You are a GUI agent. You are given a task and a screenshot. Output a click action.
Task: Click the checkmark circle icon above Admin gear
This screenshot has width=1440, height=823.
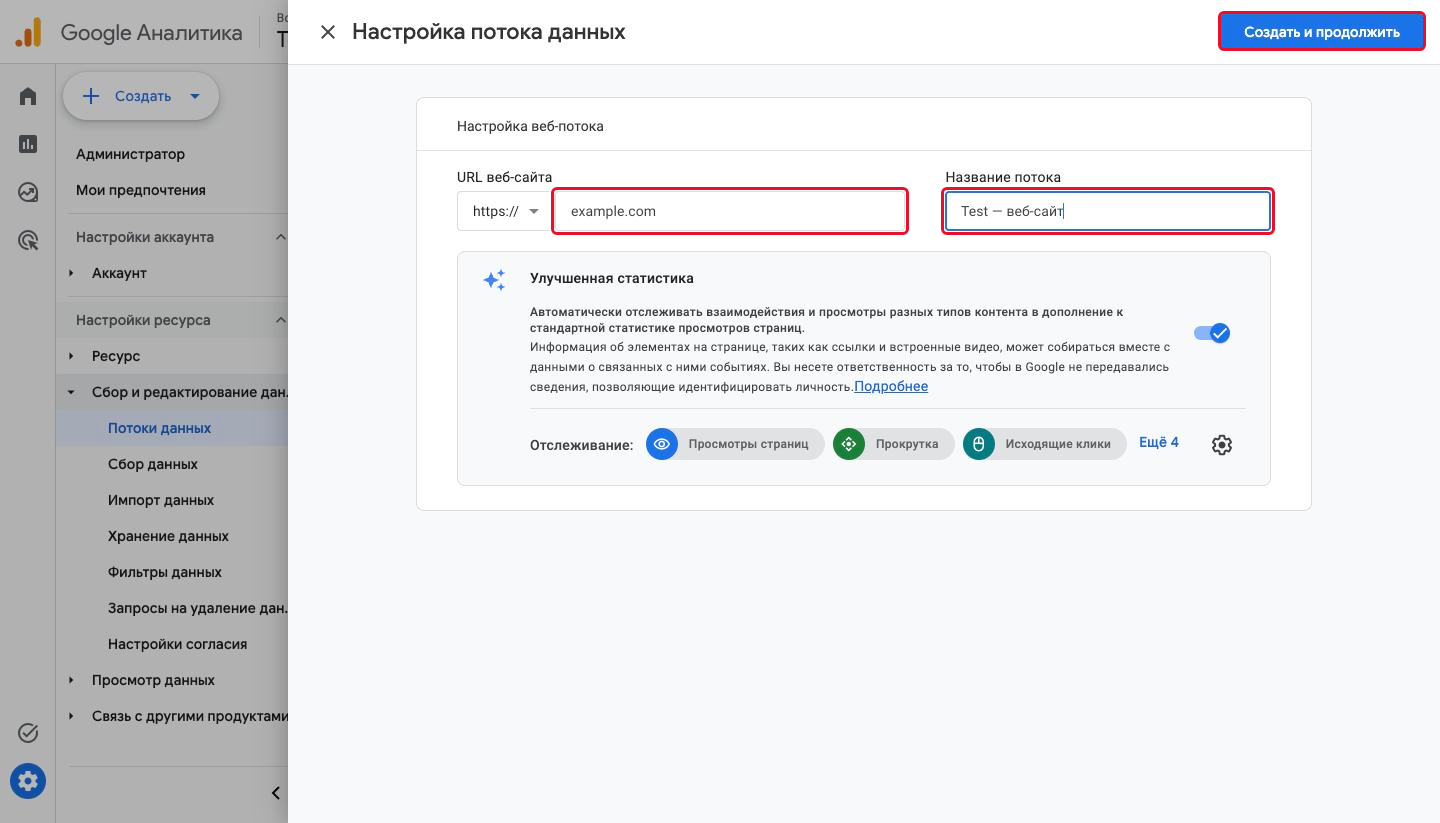point(28,733)
